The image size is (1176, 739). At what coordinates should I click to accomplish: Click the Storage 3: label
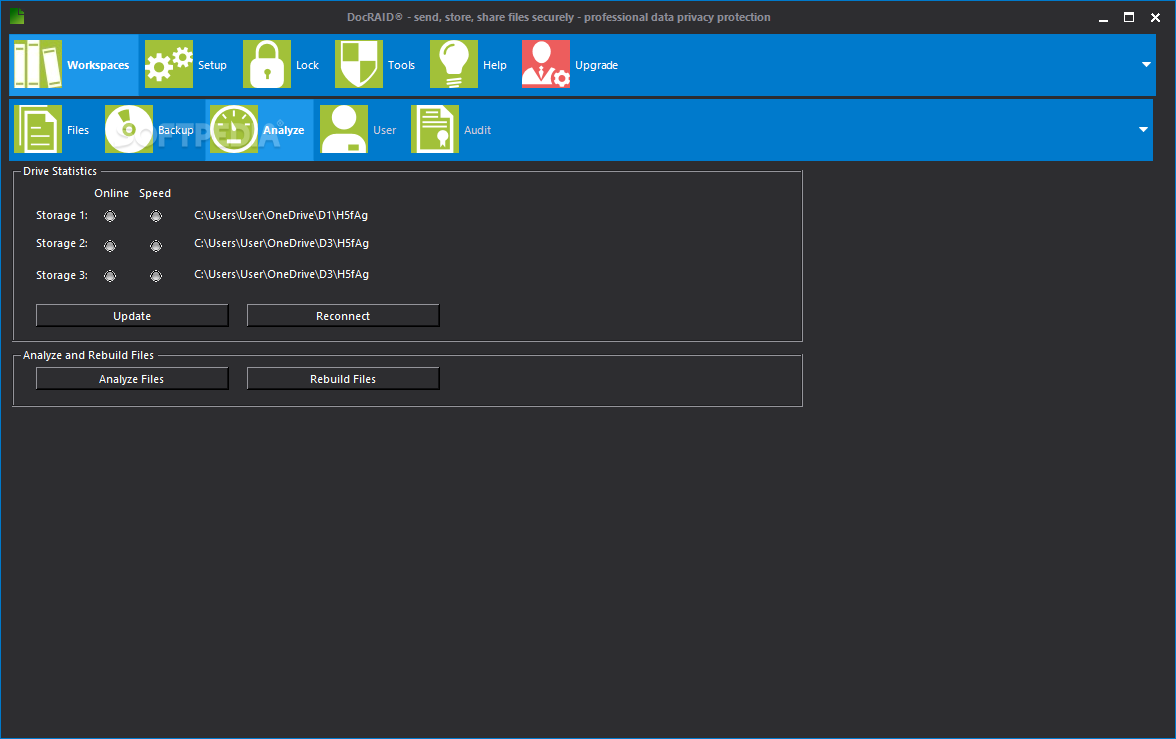62,275
